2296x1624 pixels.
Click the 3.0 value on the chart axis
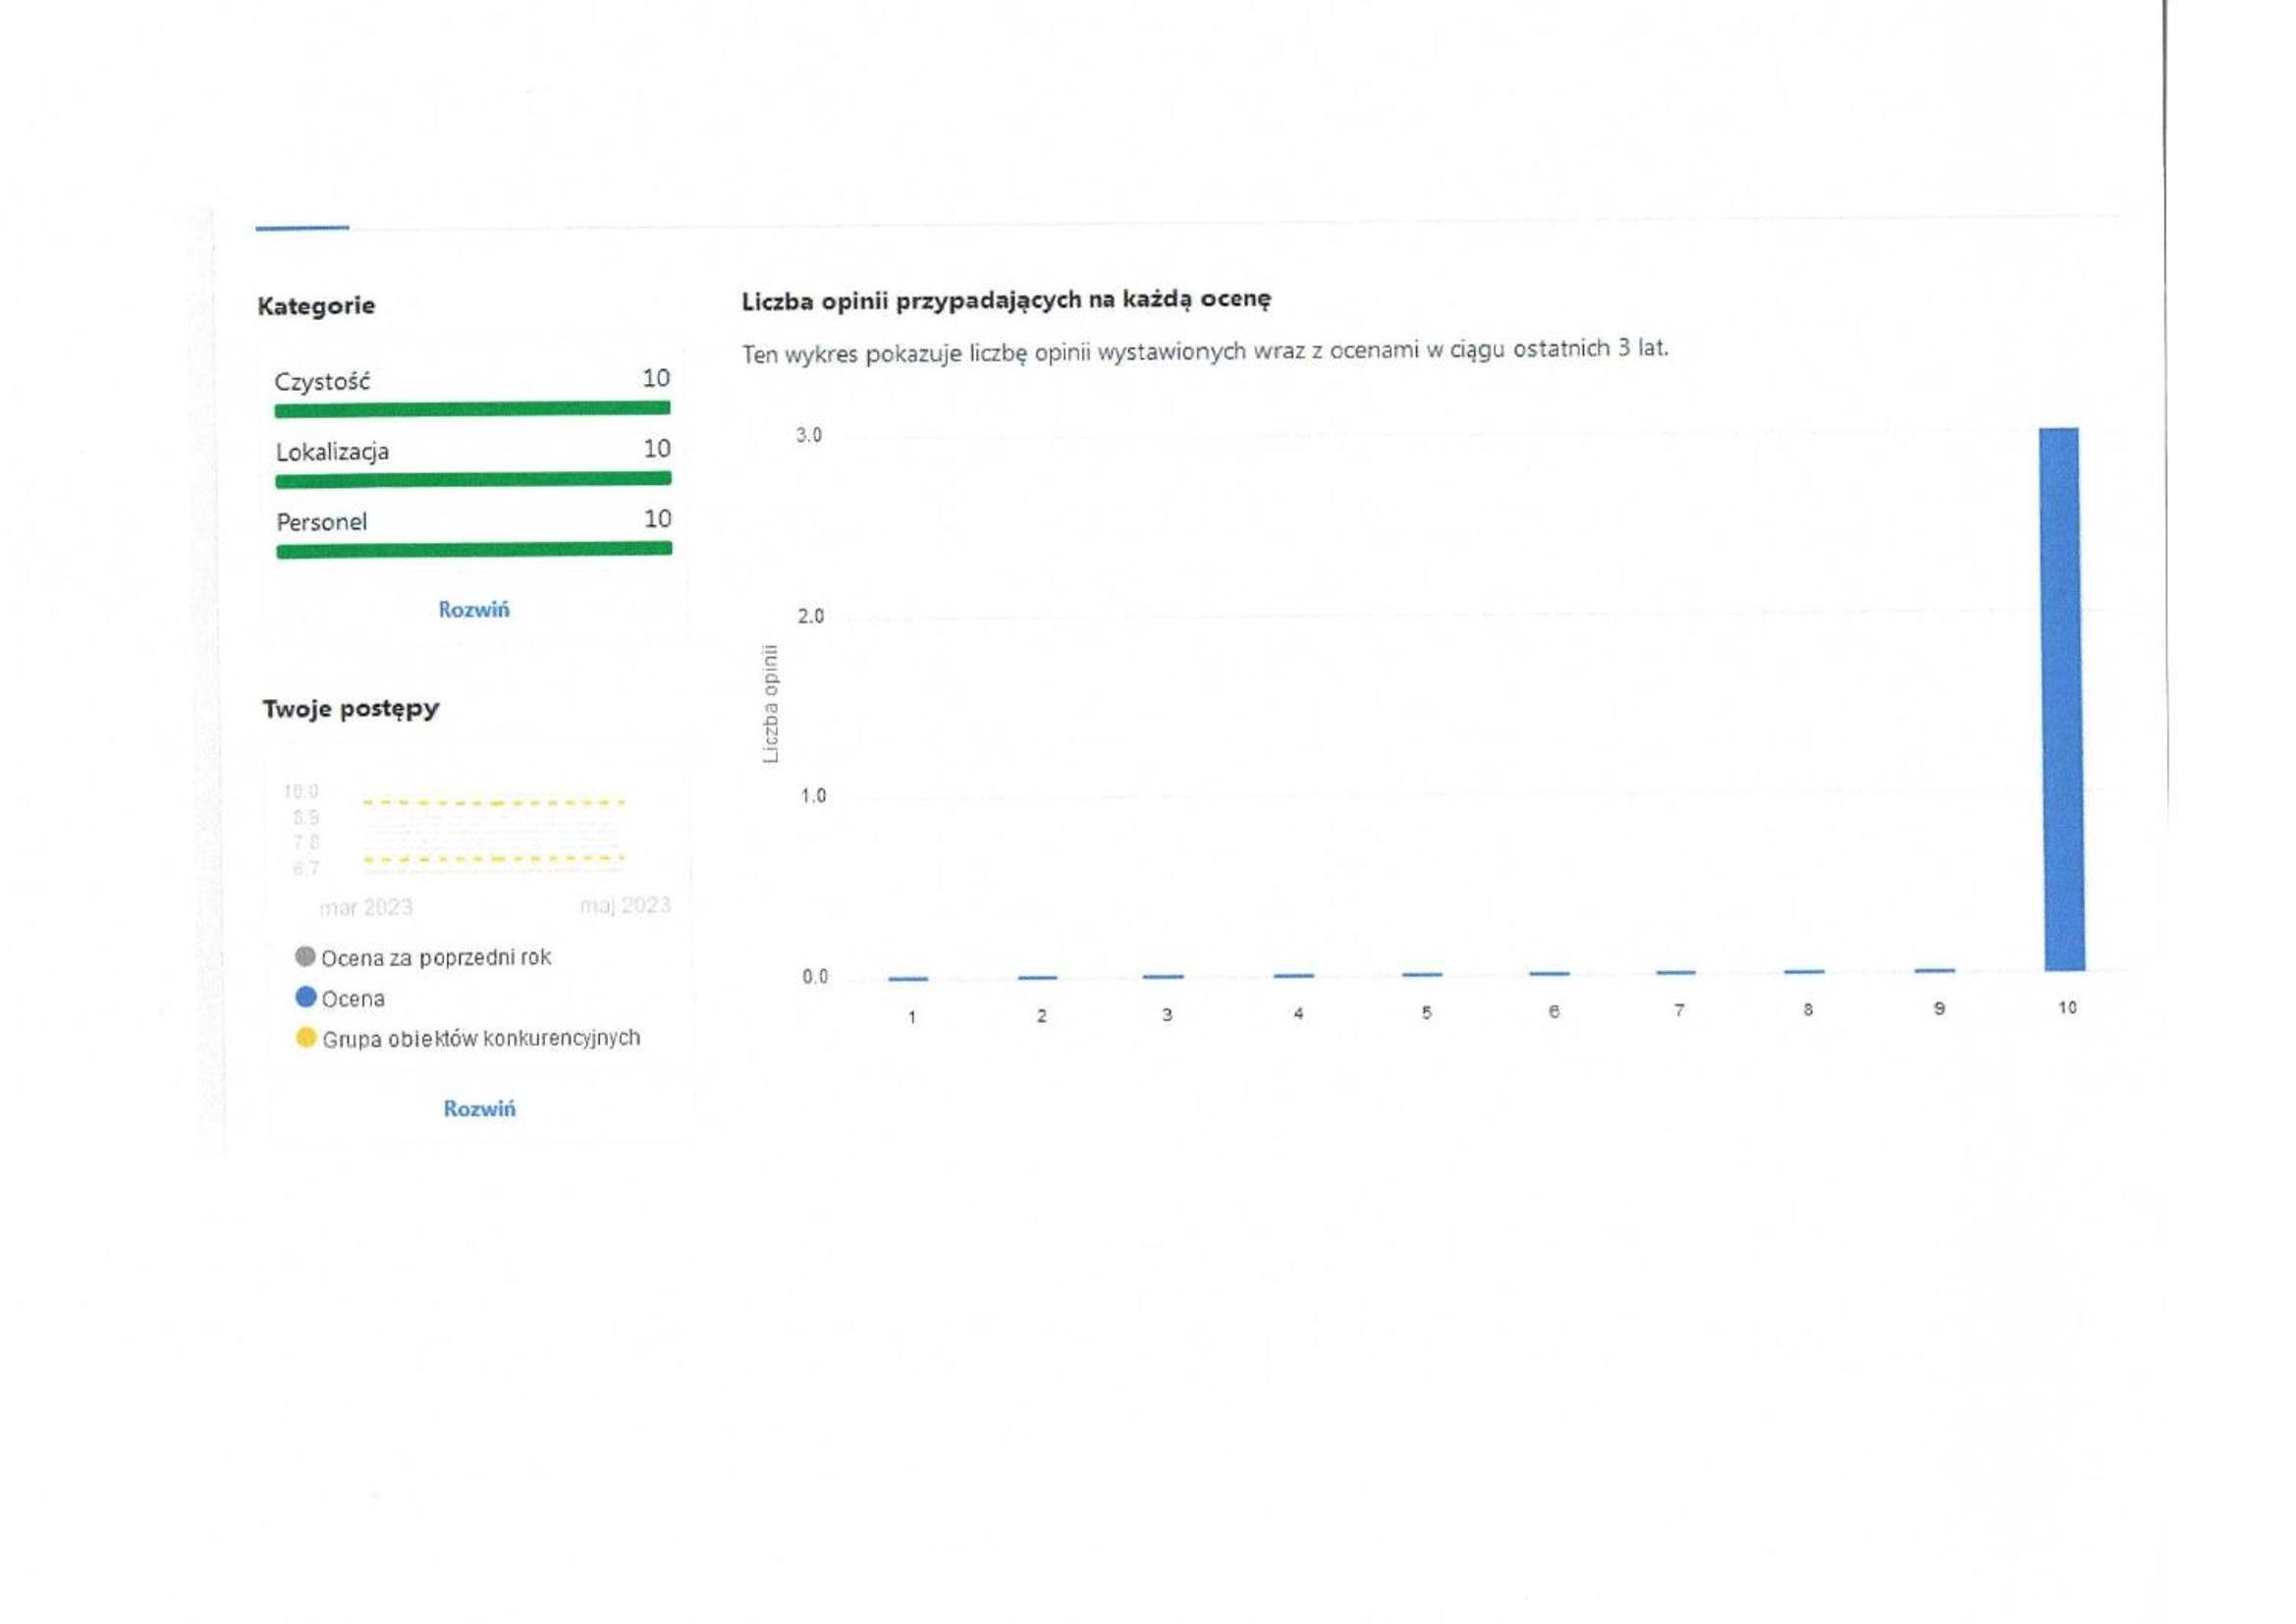[809, 435]
